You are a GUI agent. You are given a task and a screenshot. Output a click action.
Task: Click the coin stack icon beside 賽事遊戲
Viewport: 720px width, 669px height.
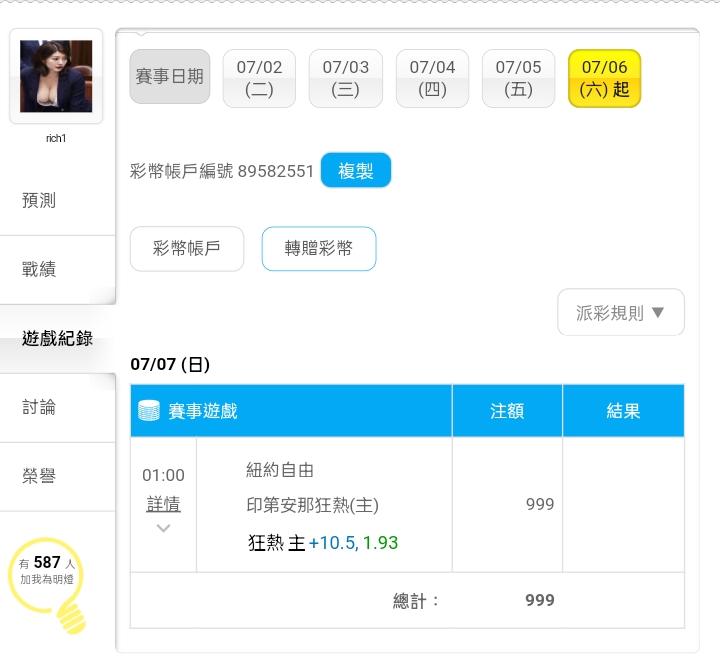(149, 410)
